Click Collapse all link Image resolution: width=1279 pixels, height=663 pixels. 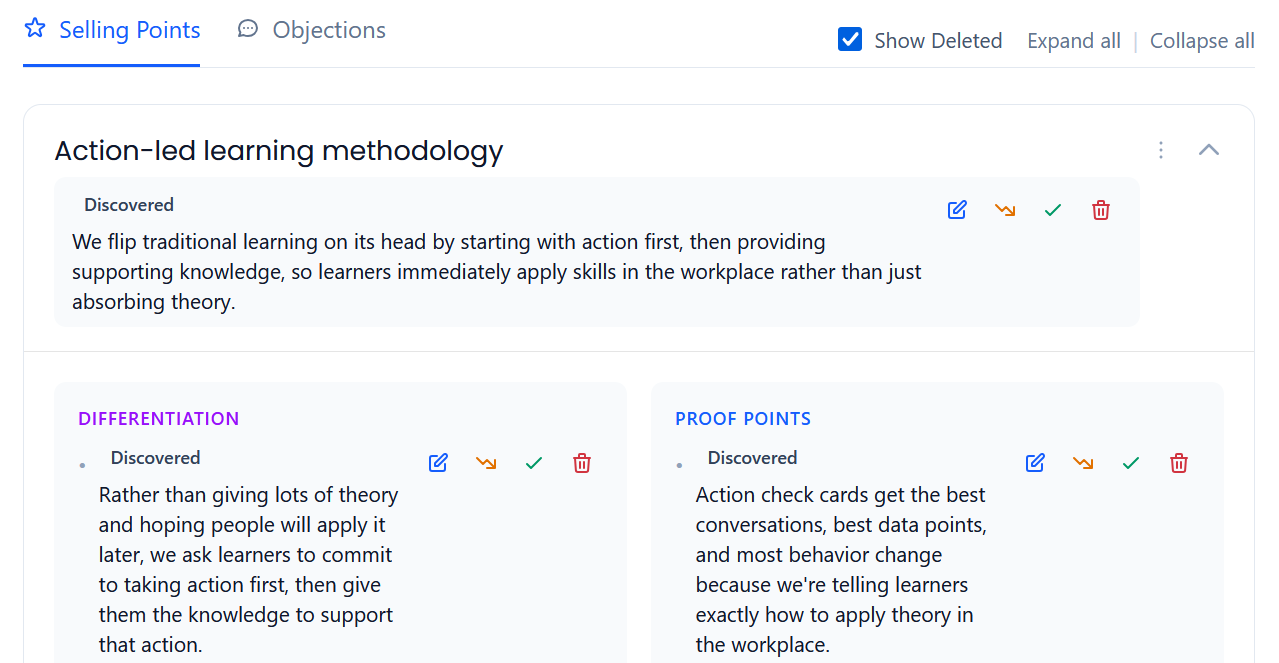(1202, 41)
